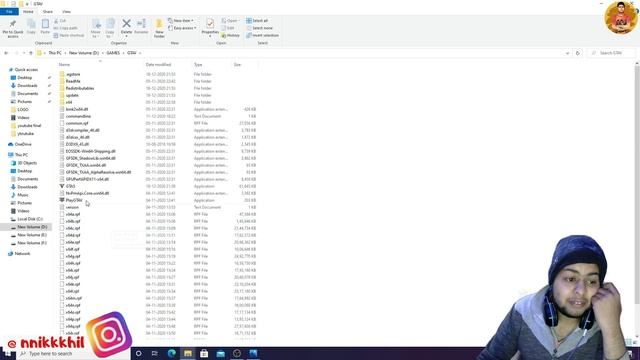Select the common.rpf file

pyautogui.click(x=77, y=123)
